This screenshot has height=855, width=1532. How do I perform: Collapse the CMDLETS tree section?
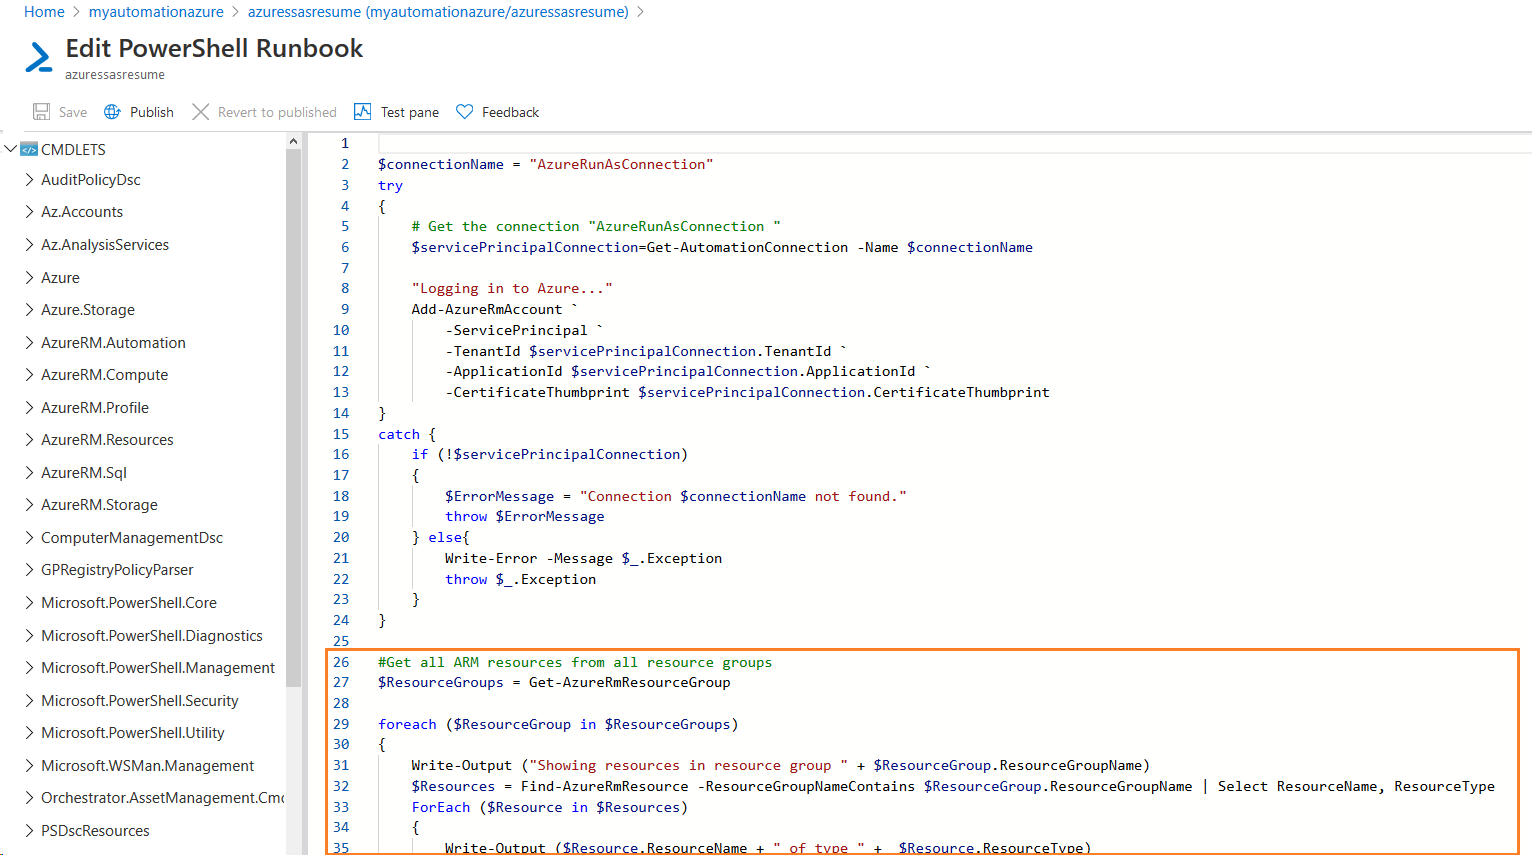coord(10,149)
